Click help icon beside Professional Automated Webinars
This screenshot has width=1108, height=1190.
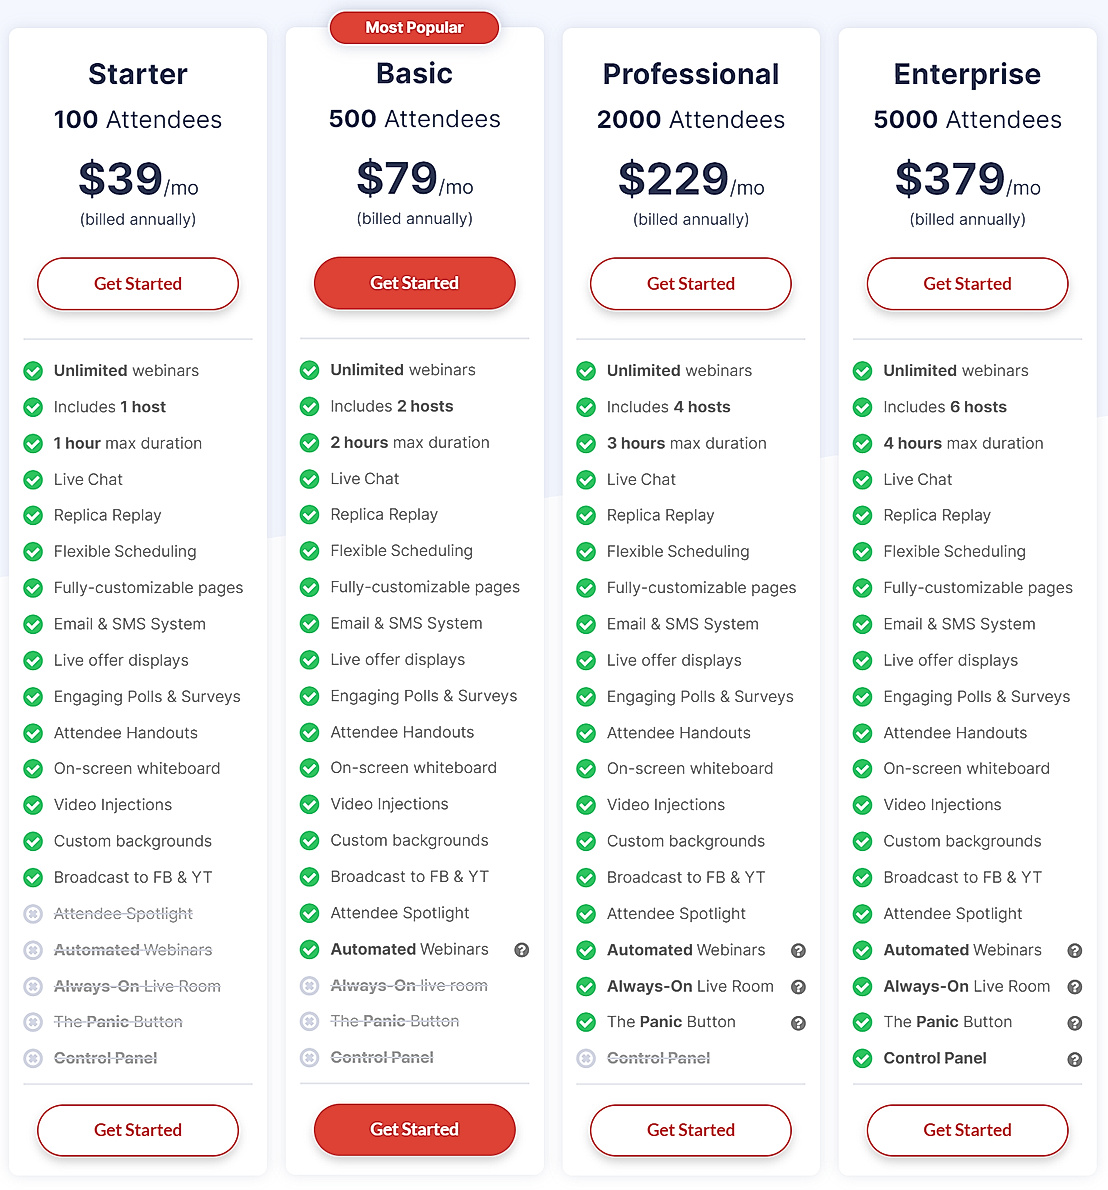pos(798,951)
